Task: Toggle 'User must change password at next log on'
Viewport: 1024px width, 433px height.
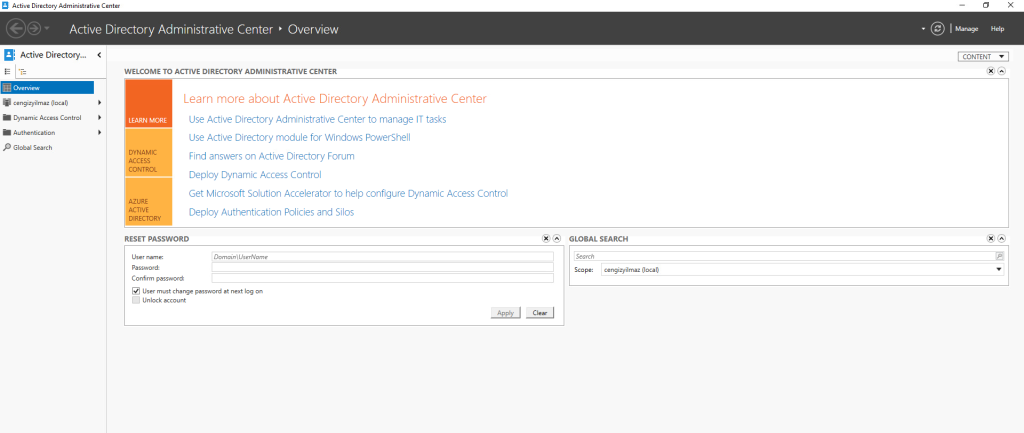Action: [x=136, y=291]
